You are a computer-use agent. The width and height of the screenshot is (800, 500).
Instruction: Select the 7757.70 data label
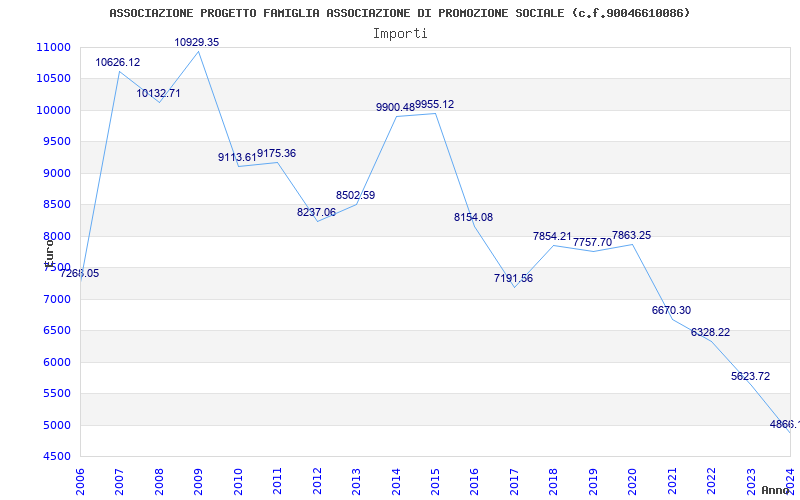592,243
